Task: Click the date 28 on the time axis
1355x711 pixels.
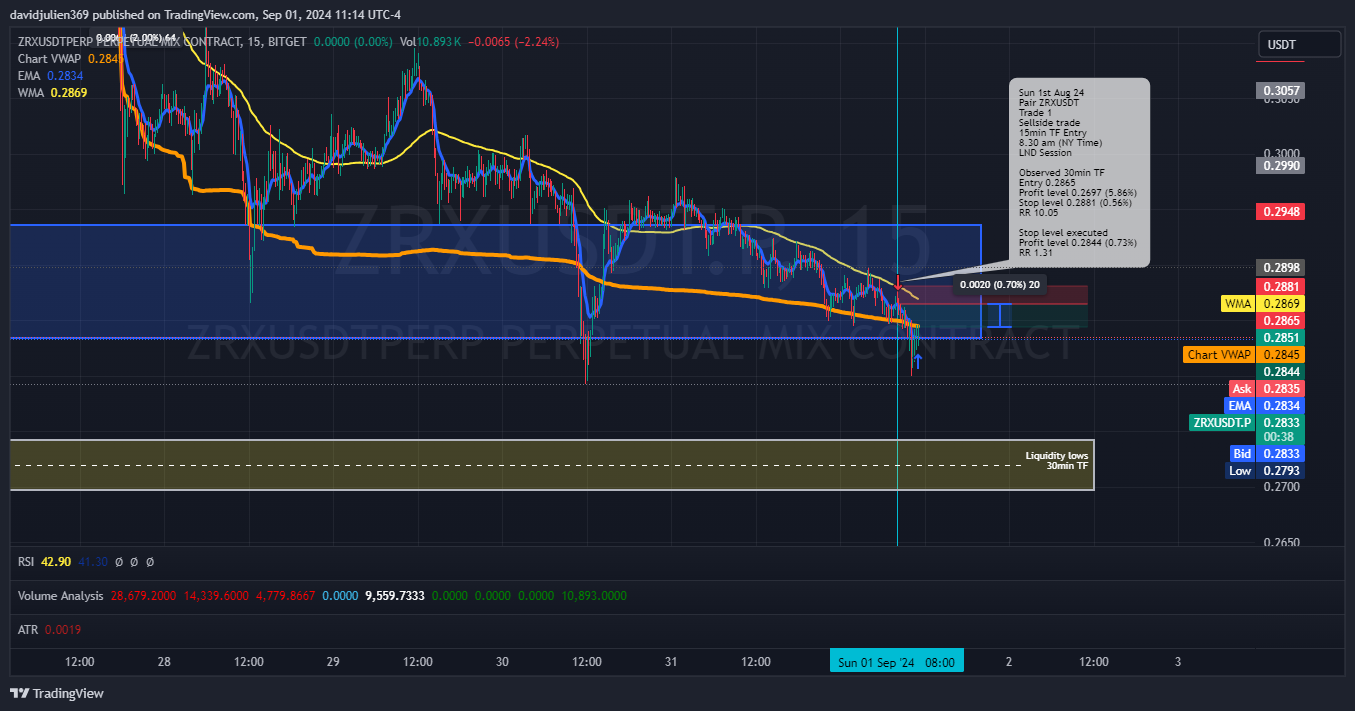Action: click(164, 662)
